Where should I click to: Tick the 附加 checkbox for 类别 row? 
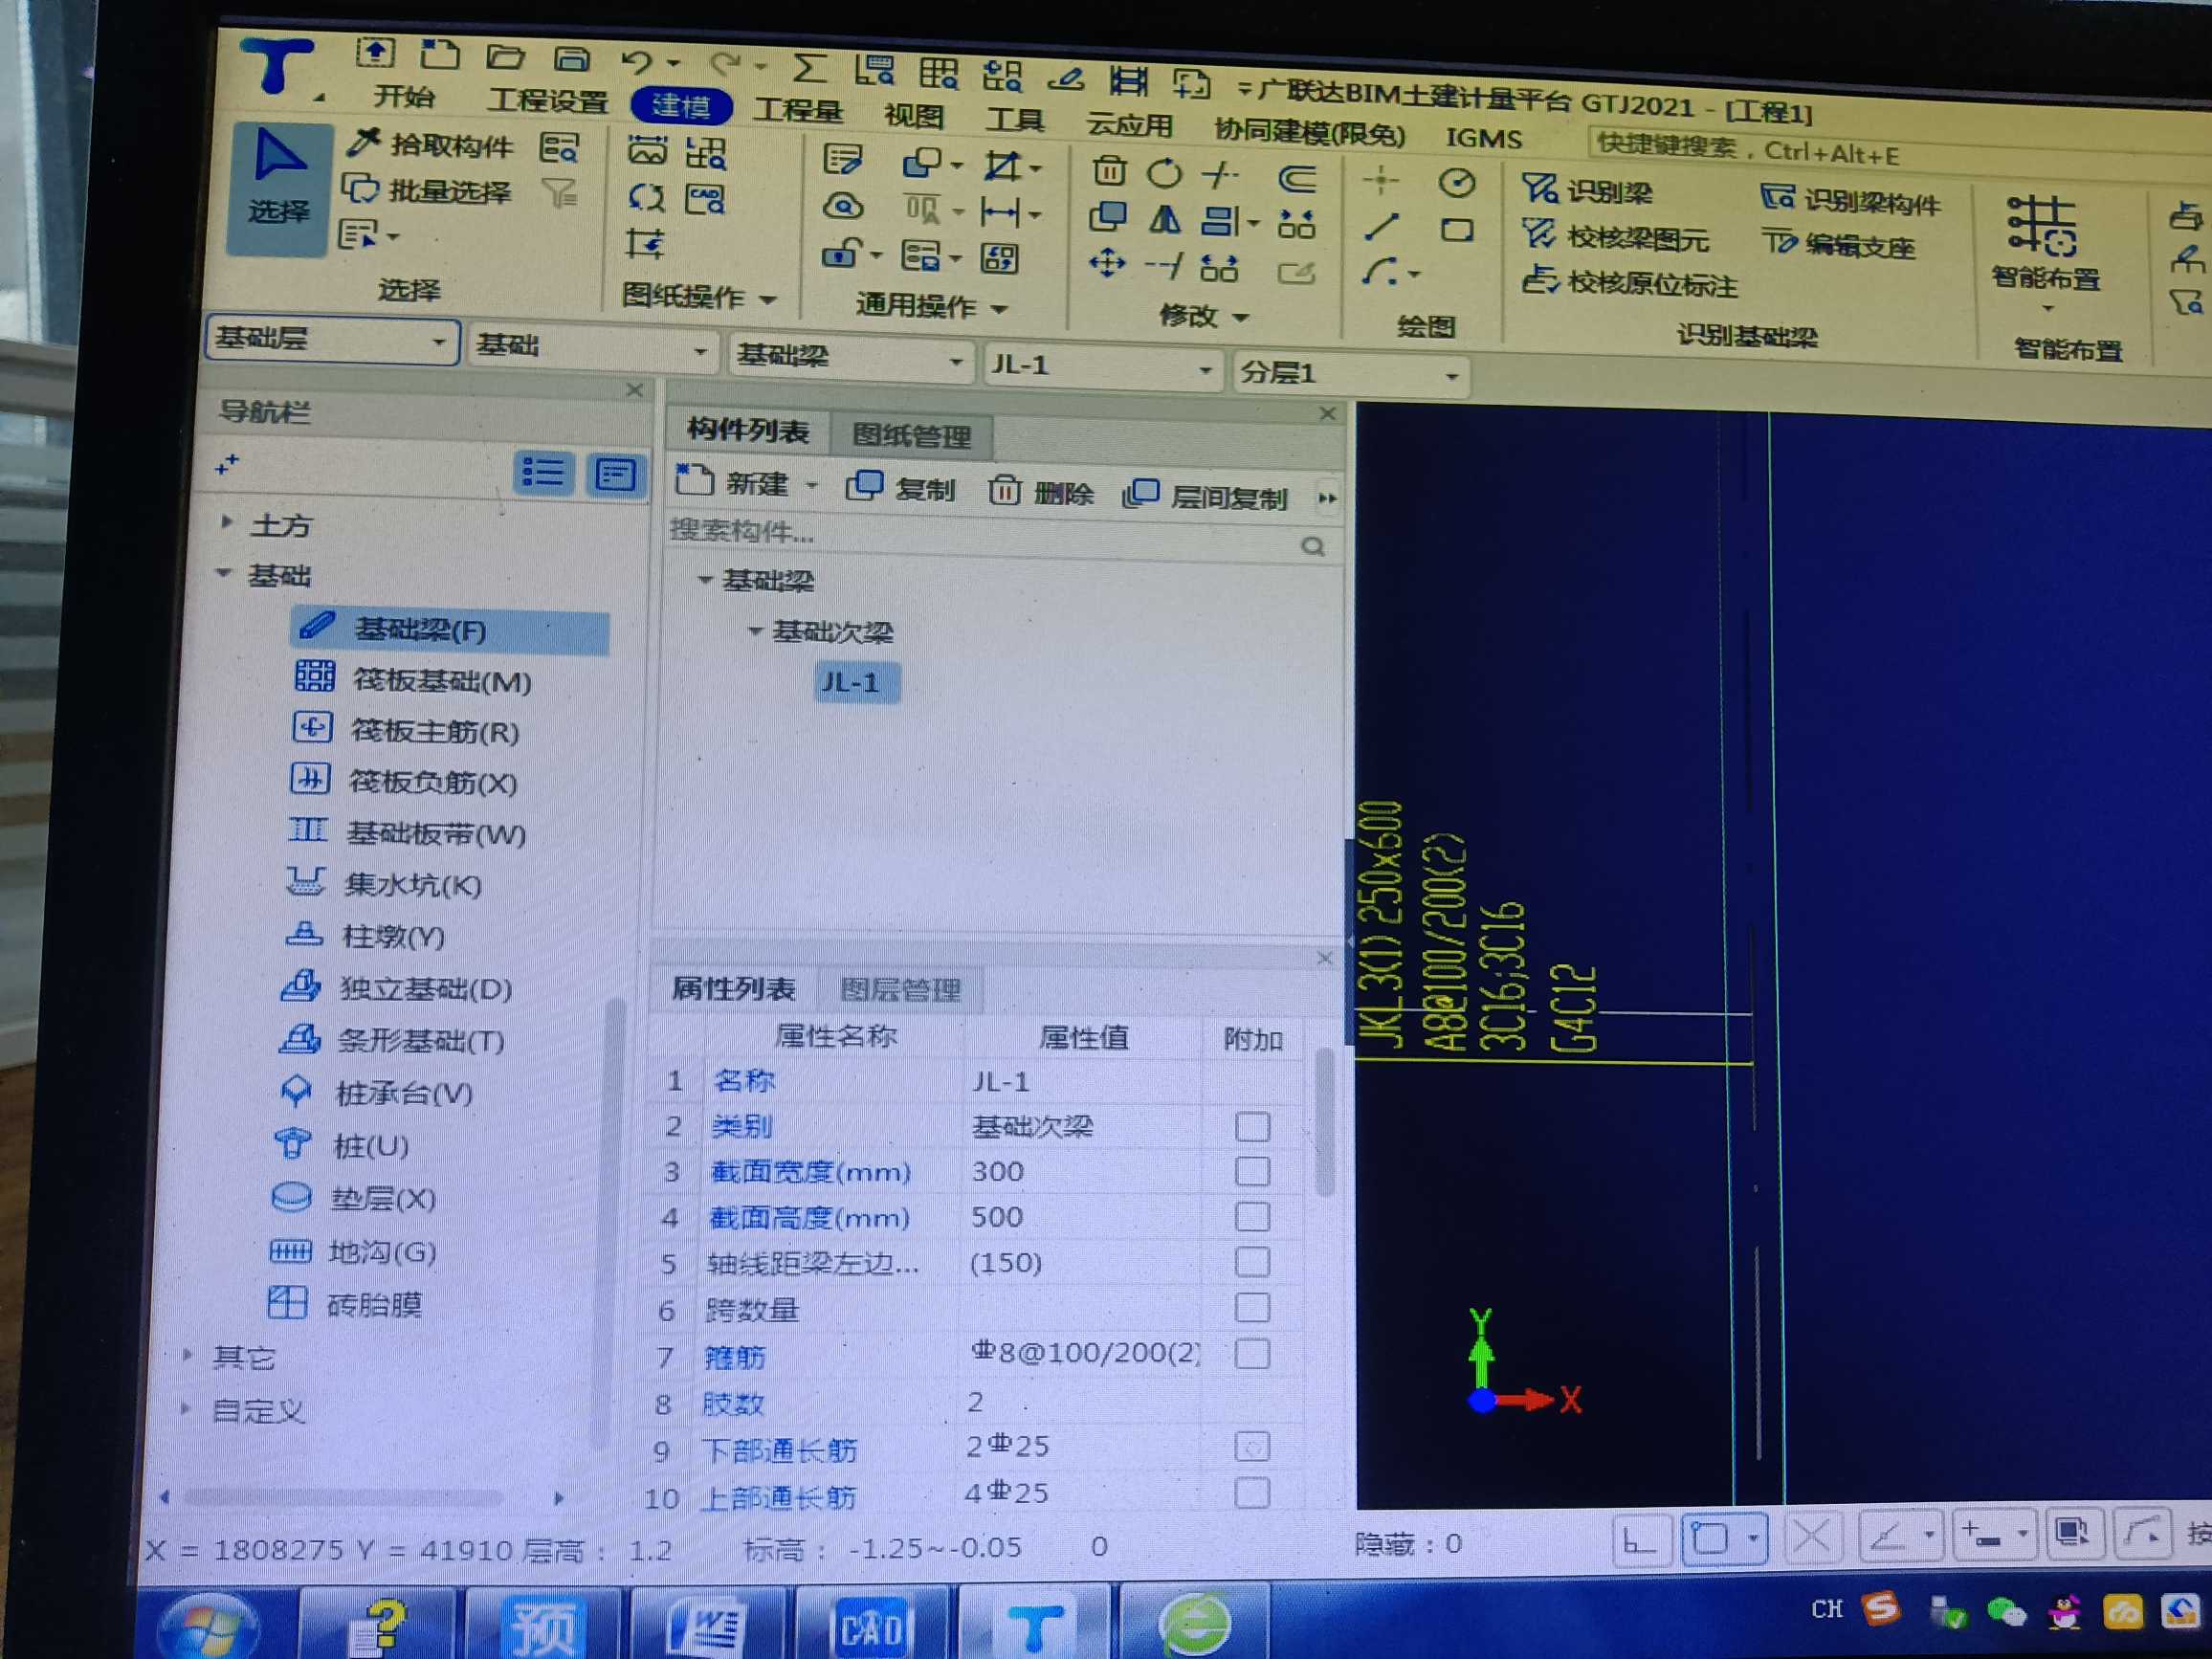click(x=1252, y=1127)
